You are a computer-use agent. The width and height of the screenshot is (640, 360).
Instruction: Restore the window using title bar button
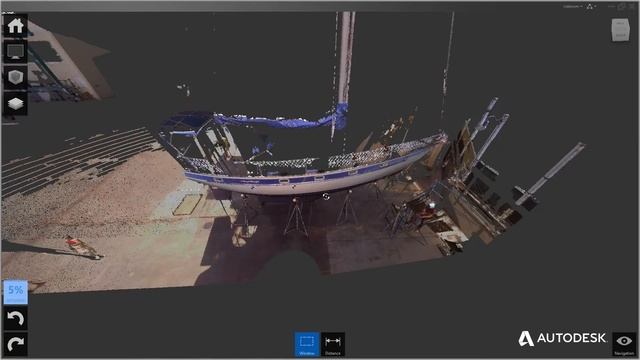click(x=621, y=7)
